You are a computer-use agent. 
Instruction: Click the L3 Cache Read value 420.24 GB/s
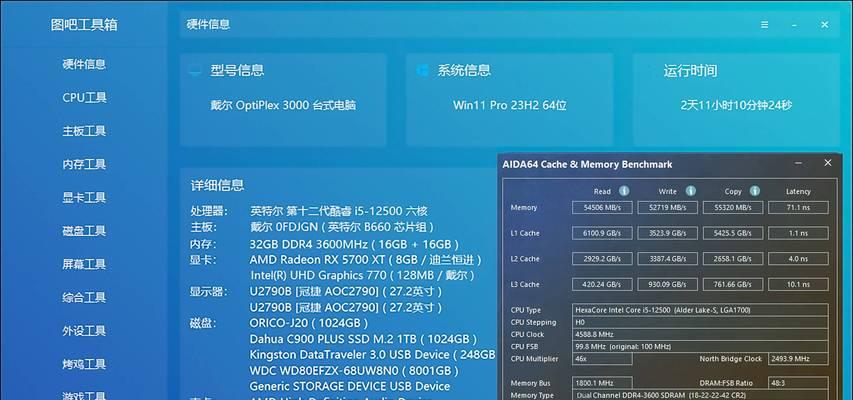[x=602, y=284]
